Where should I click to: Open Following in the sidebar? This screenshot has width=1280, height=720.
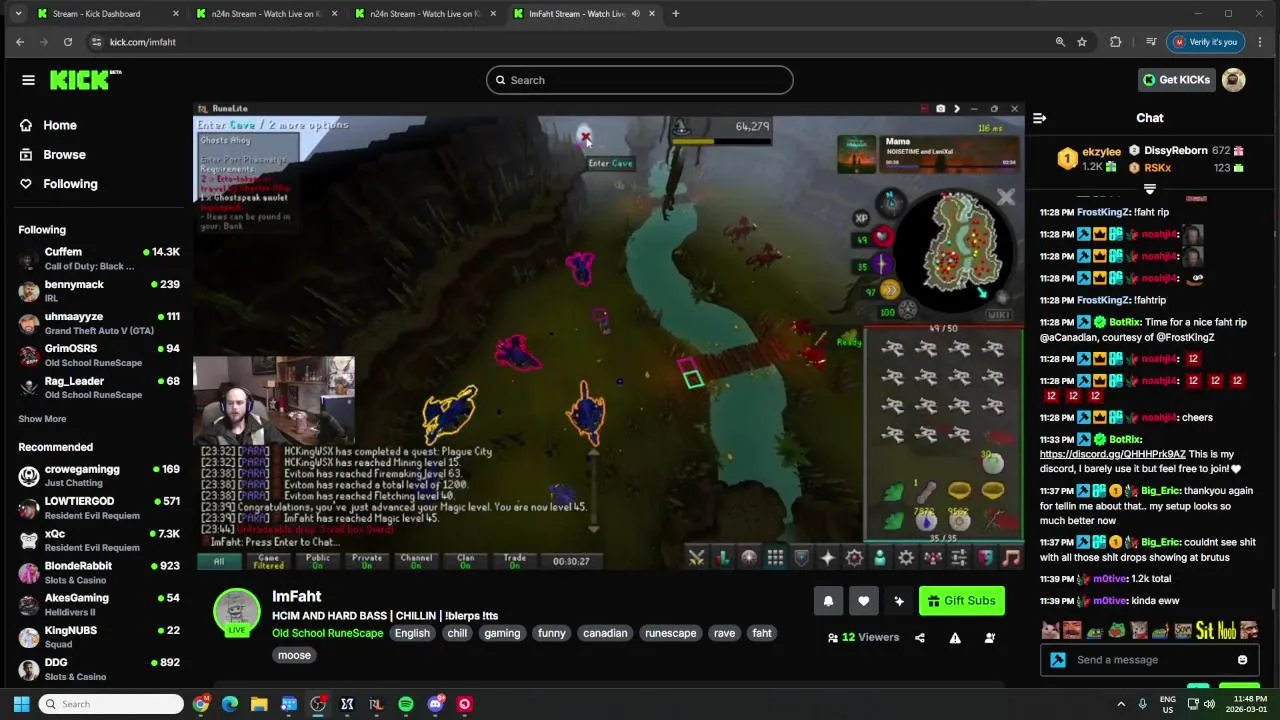point(70,184)
